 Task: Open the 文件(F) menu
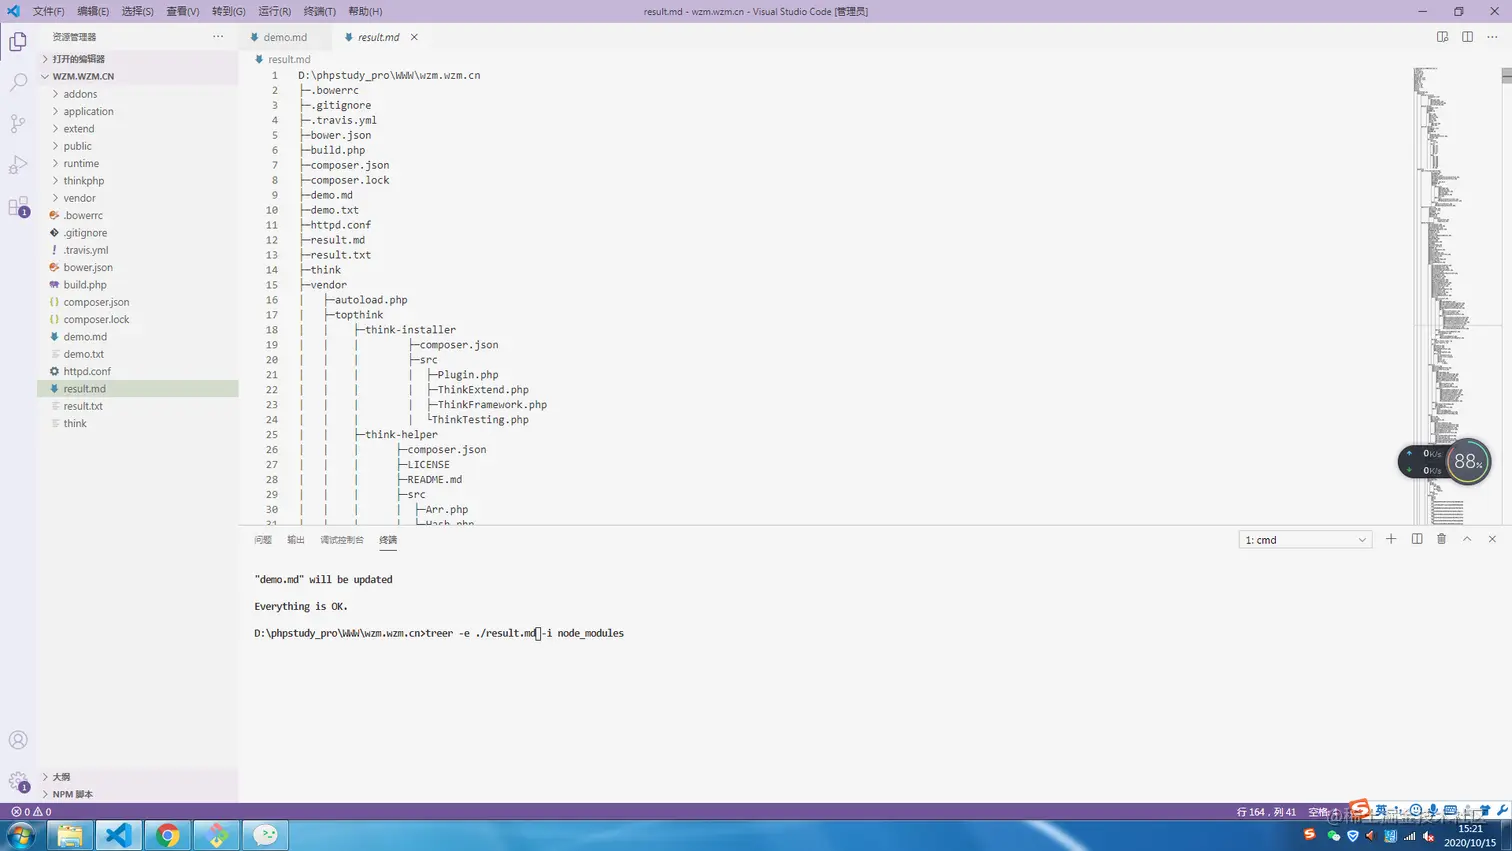[48, 11]
